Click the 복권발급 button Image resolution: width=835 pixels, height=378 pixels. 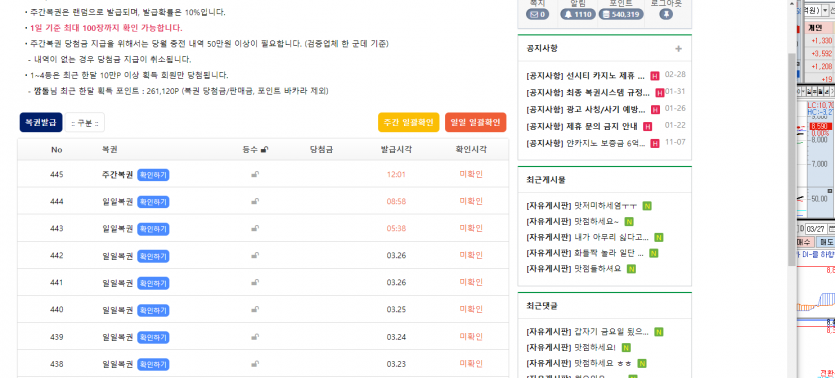41,123
